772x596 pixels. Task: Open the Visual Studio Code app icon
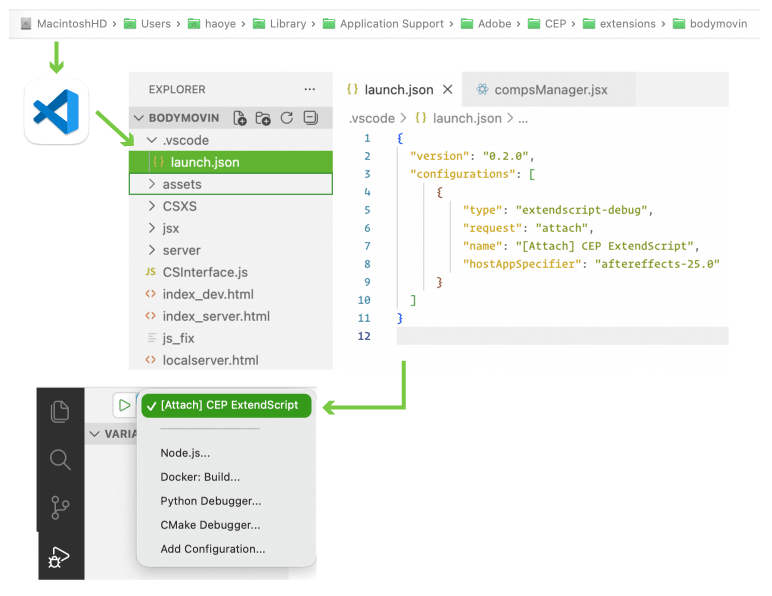click(57, 112)
